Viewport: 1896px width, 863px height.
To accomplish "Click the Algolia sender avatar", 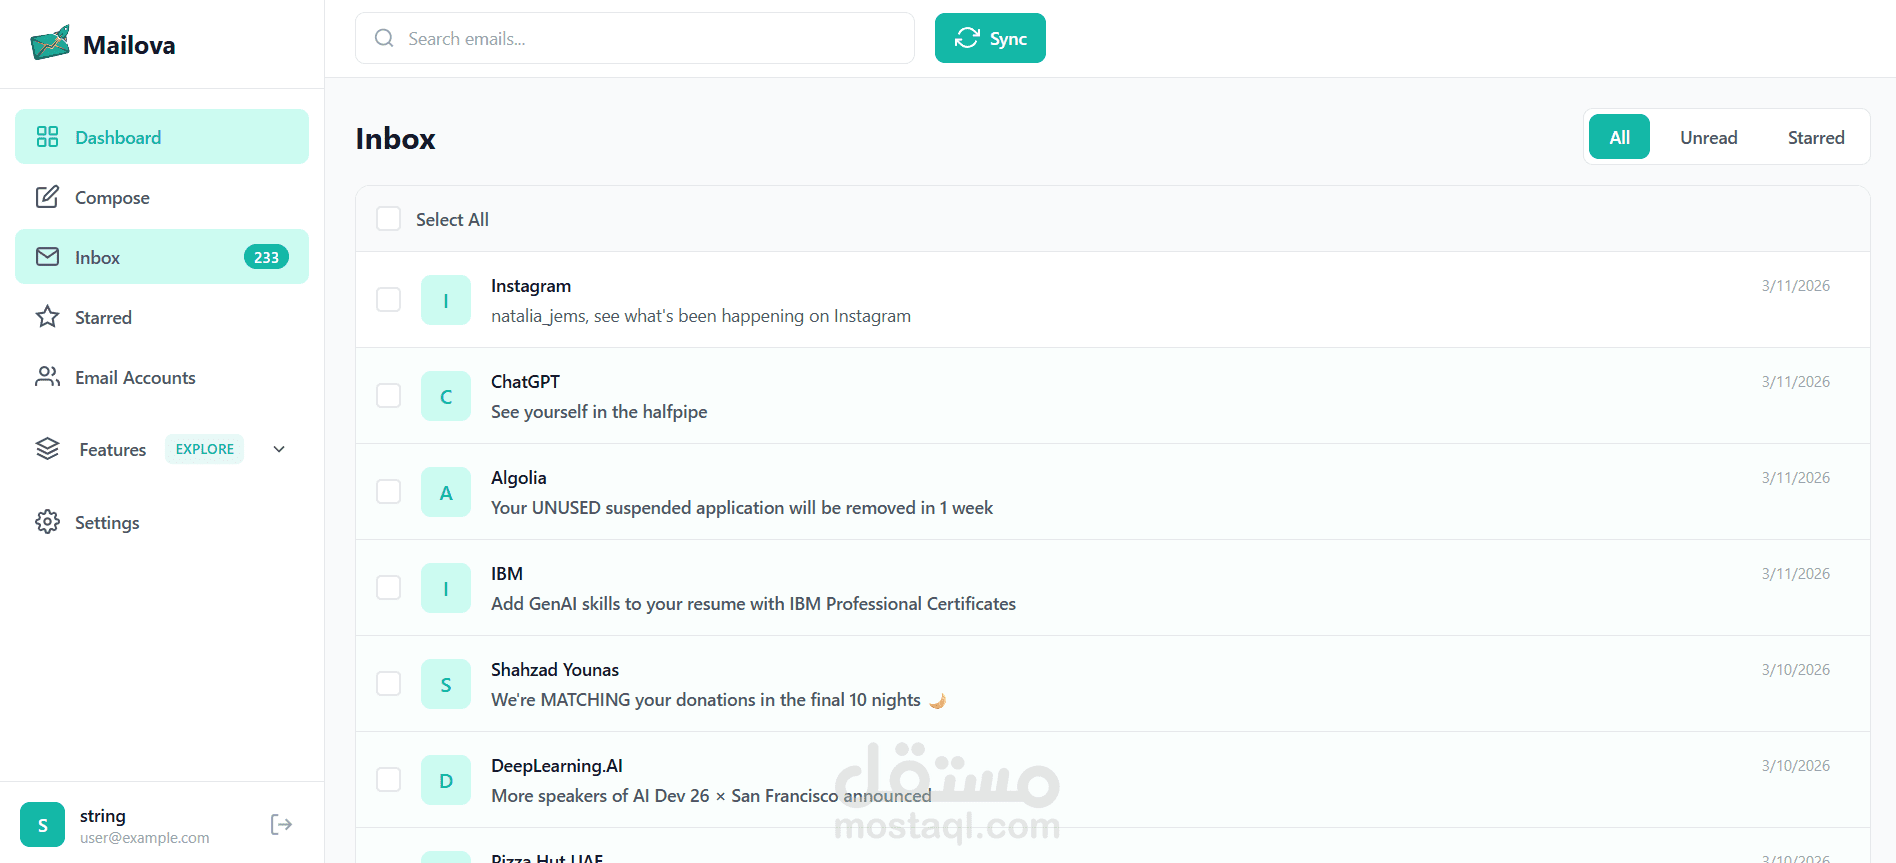I will (x=446, y=492).
